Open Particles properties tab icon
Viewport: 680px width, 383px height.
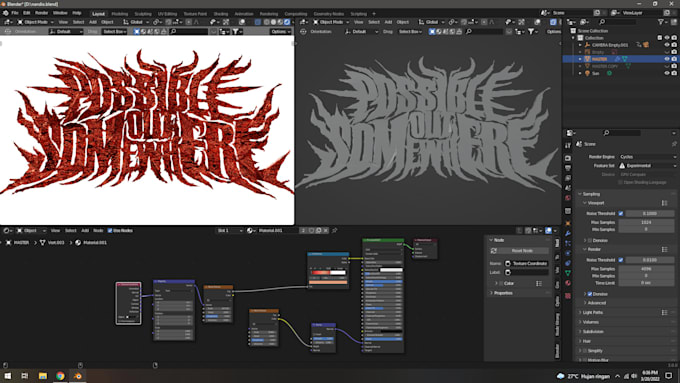pos(568,243)
